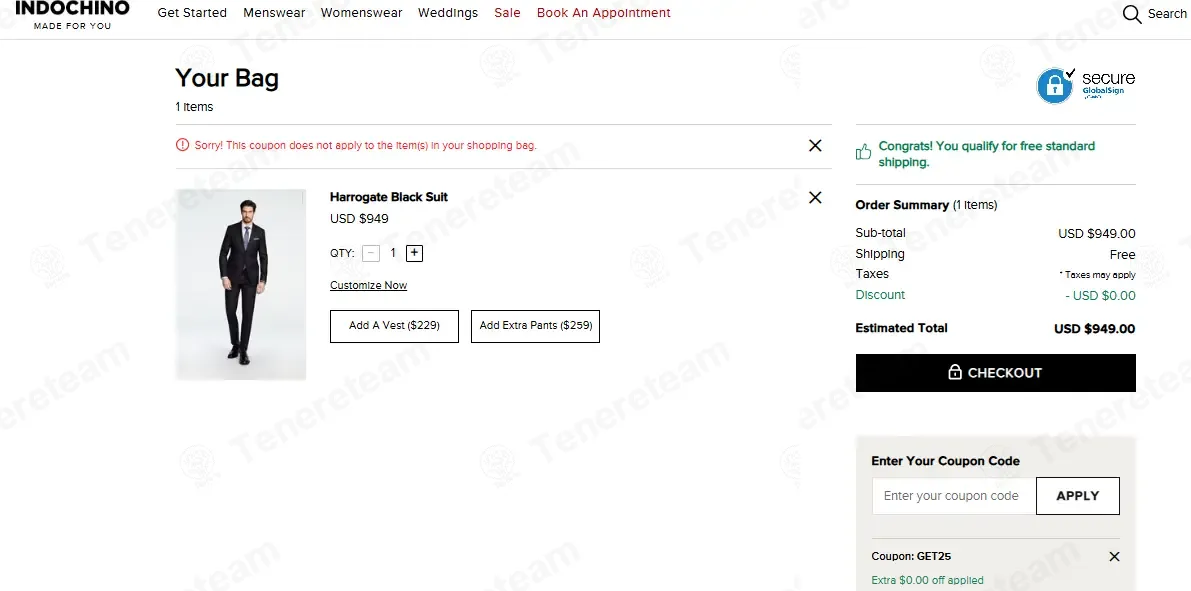1191x591 pixels.
Task: Click the 'Order Summary' heading
Action: tap(902, 205)
